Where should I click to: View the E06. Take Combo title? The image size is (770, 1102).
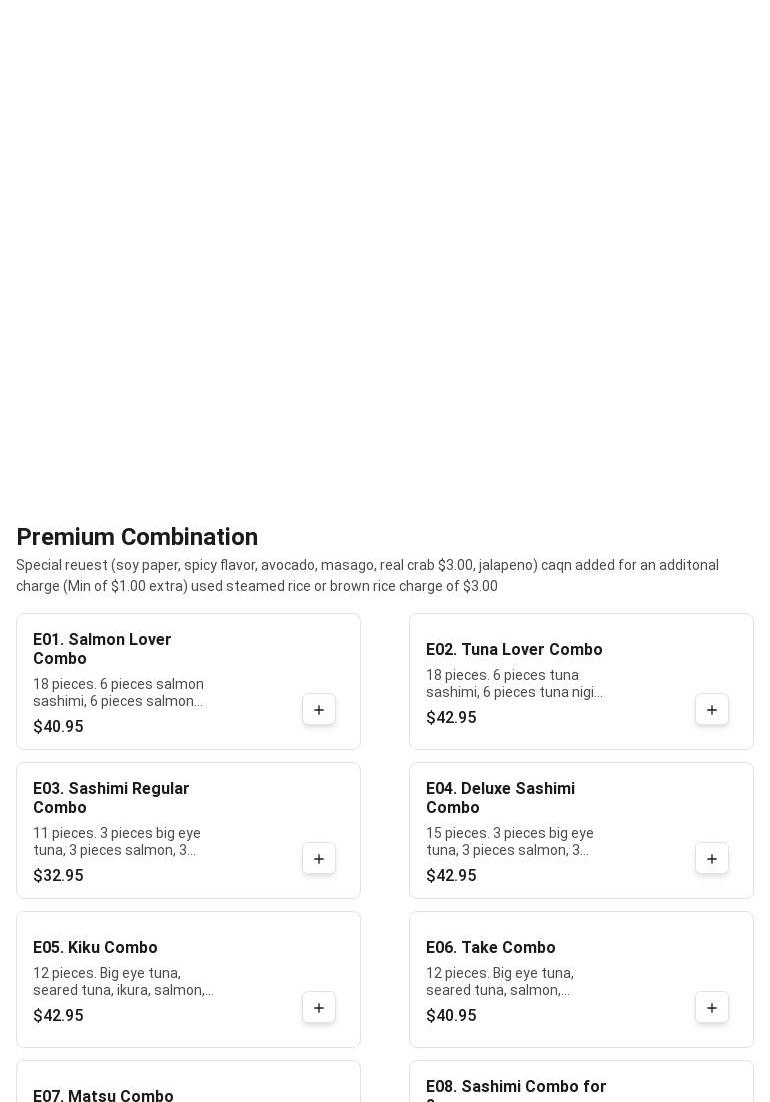(490, 947)
